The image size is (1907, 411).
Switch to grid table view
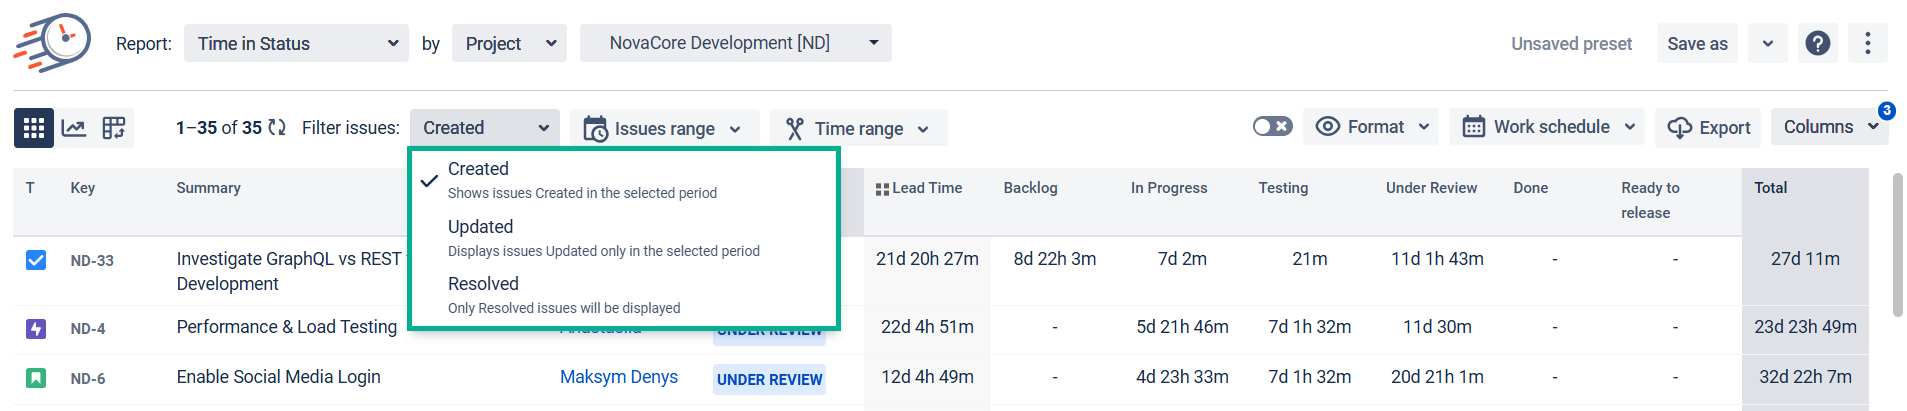click(34, 128)
